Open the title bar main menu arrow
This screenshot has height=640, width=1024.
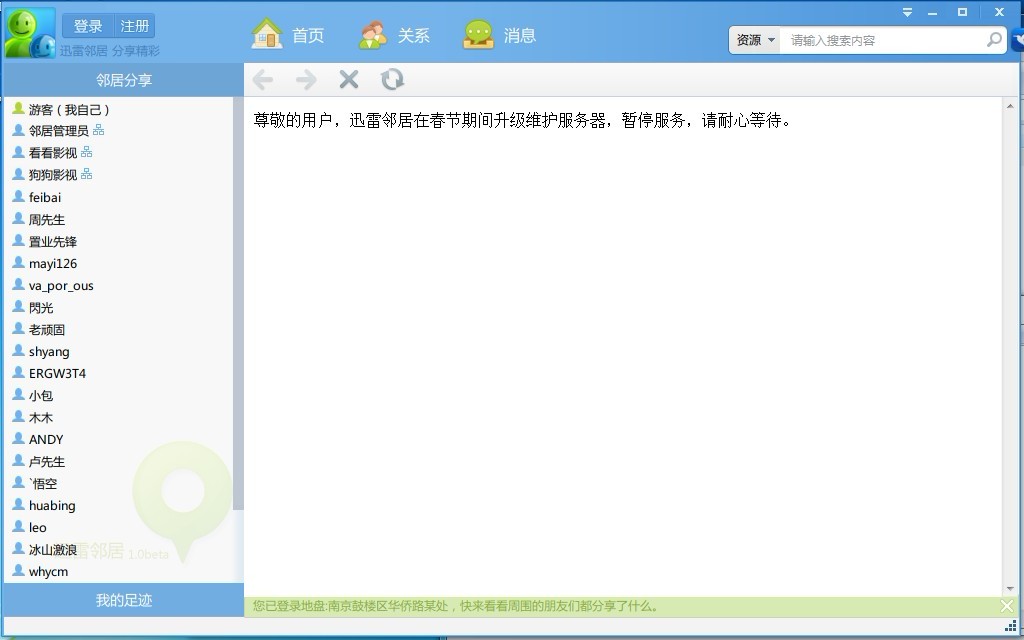tap(907, 13)
